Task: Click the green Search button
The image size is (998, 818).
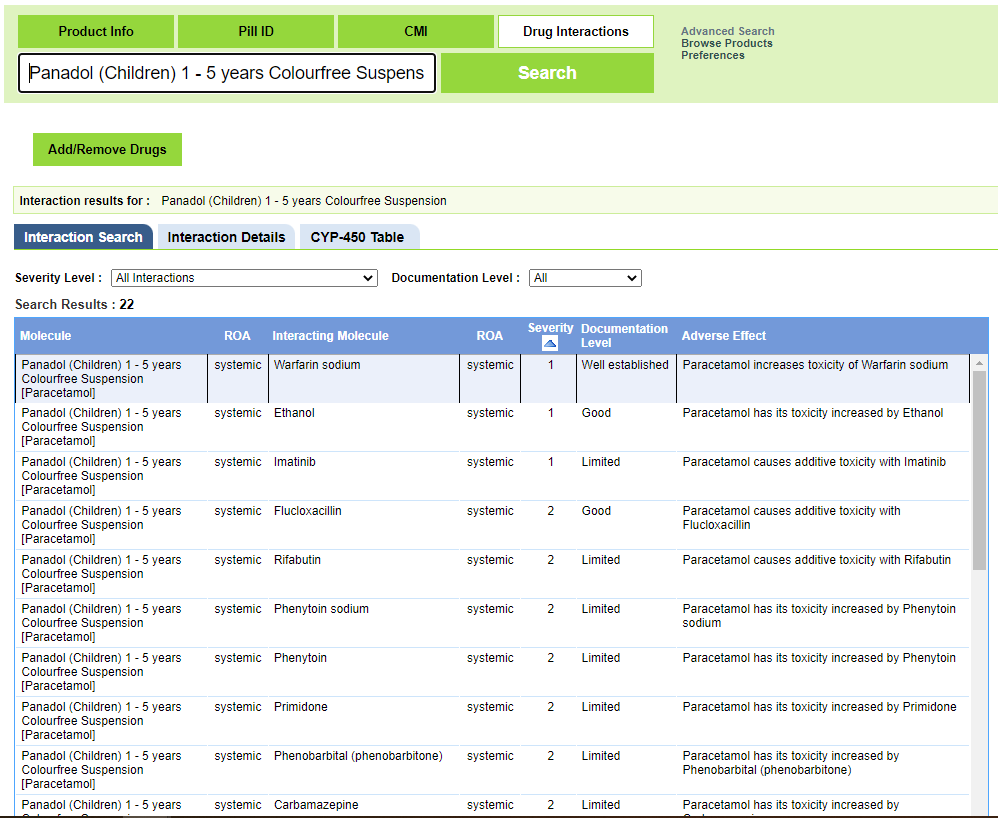Action: tap(546, 72)
